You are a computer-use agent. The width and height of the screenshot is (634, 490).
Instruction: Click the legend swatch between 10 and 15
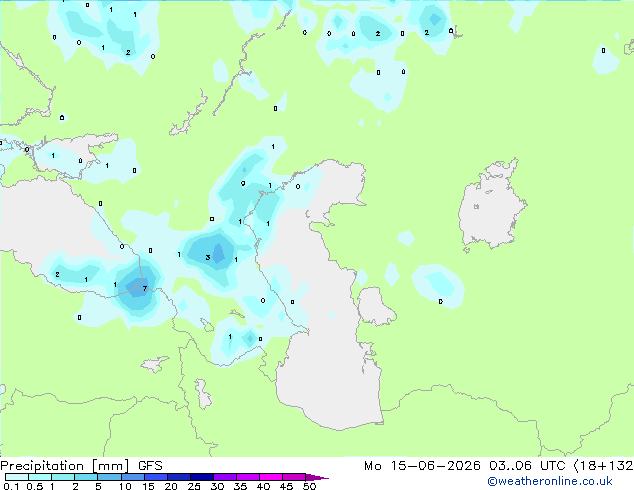(x=132, y=477)
